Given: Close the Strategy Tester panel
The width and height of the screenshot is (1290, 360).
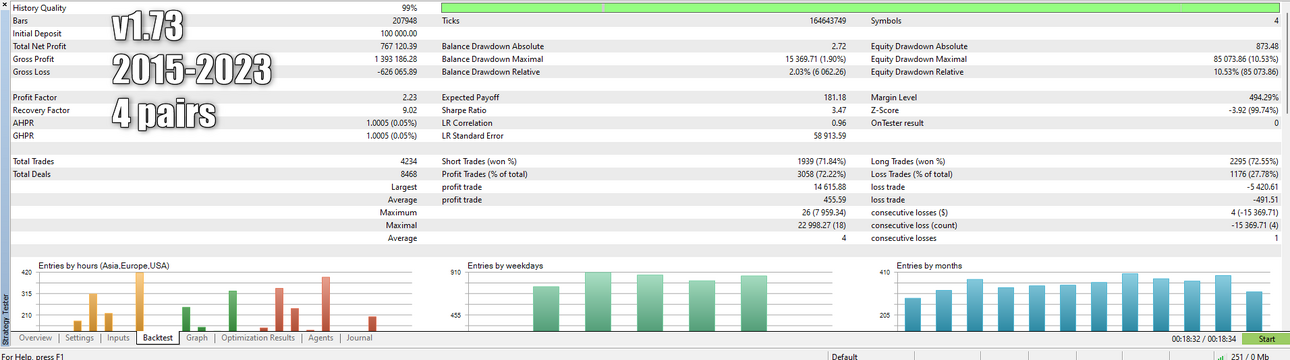Looking at the screenshot, I should [x=4, y=5].
